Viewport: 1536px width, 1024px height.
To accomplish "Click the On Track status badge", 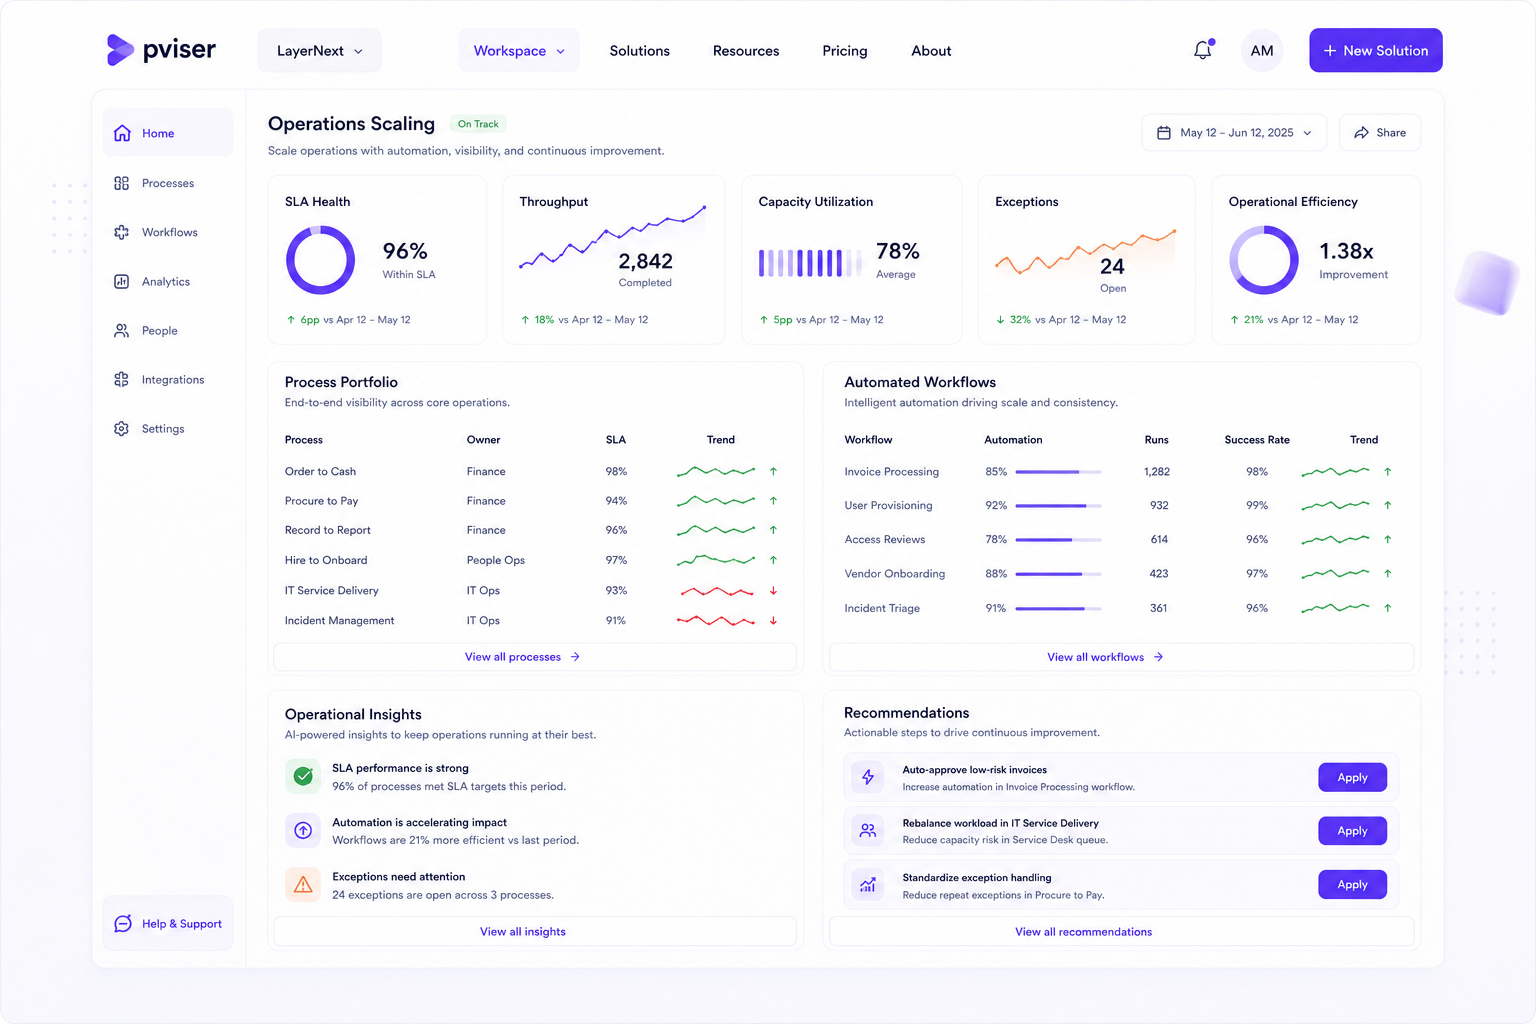I will (478, 124).
